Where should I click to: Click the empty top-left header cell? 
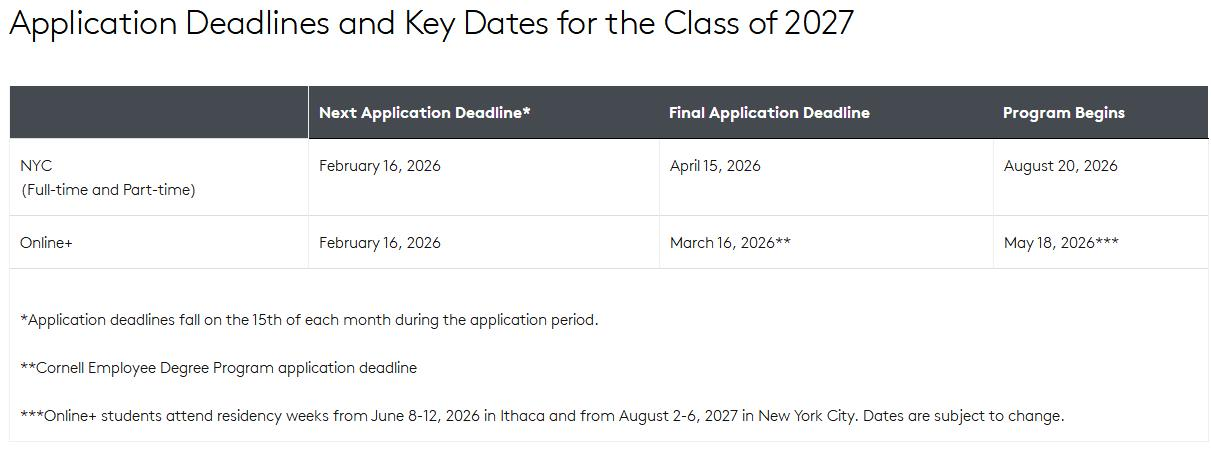click(x=159, y=112)
